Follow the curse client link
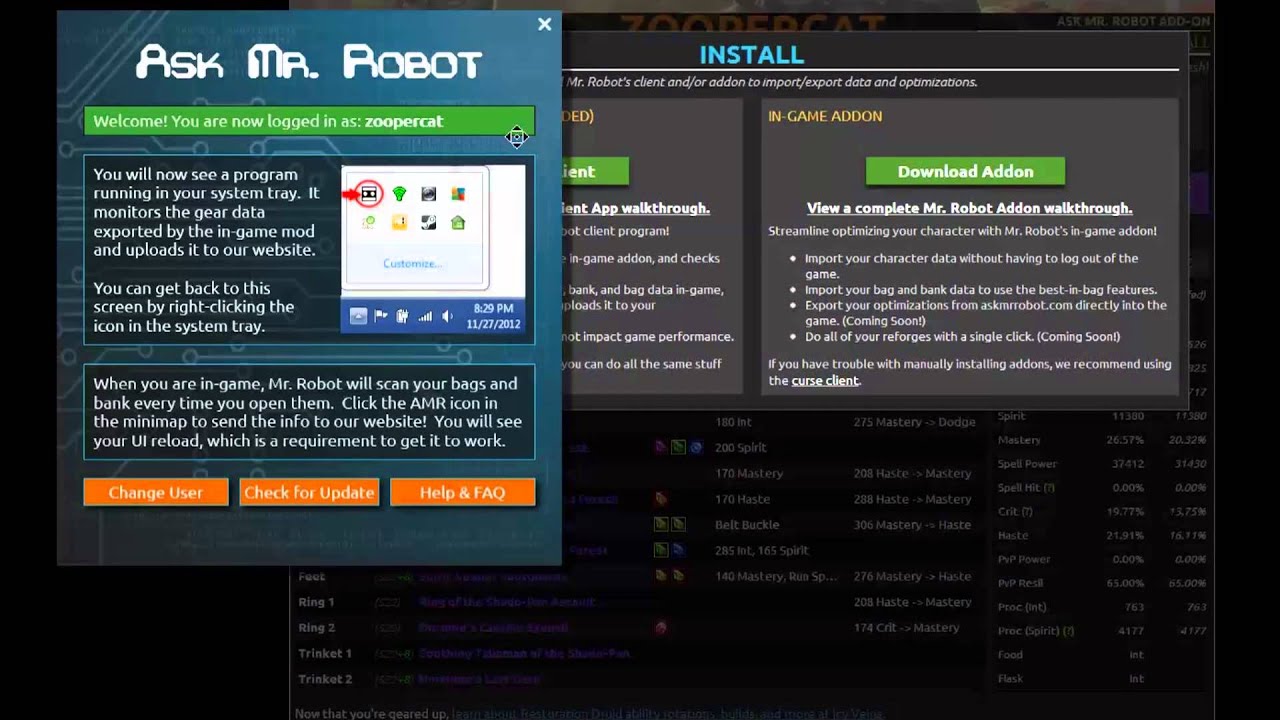Screen dimensions: 1280x720 (825, 380)
